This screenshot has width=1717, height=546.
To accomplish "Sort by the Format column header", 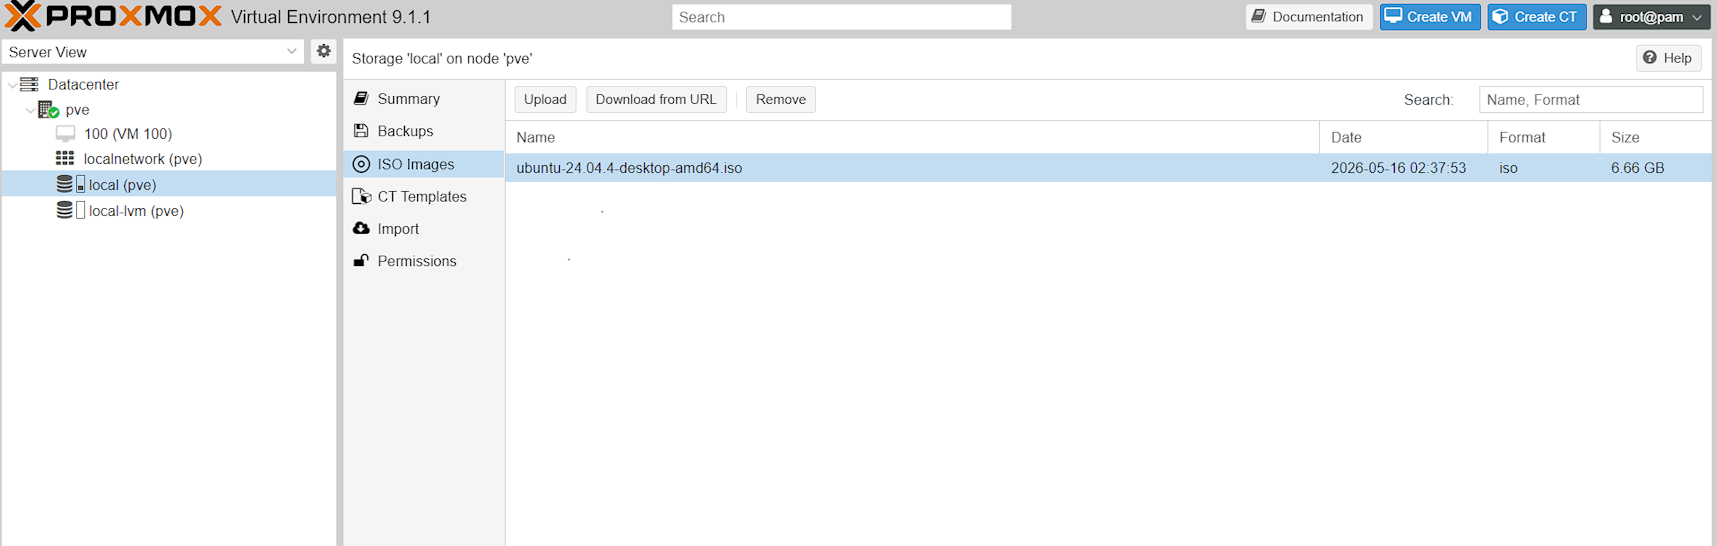I will click(x=1543, y=137).
